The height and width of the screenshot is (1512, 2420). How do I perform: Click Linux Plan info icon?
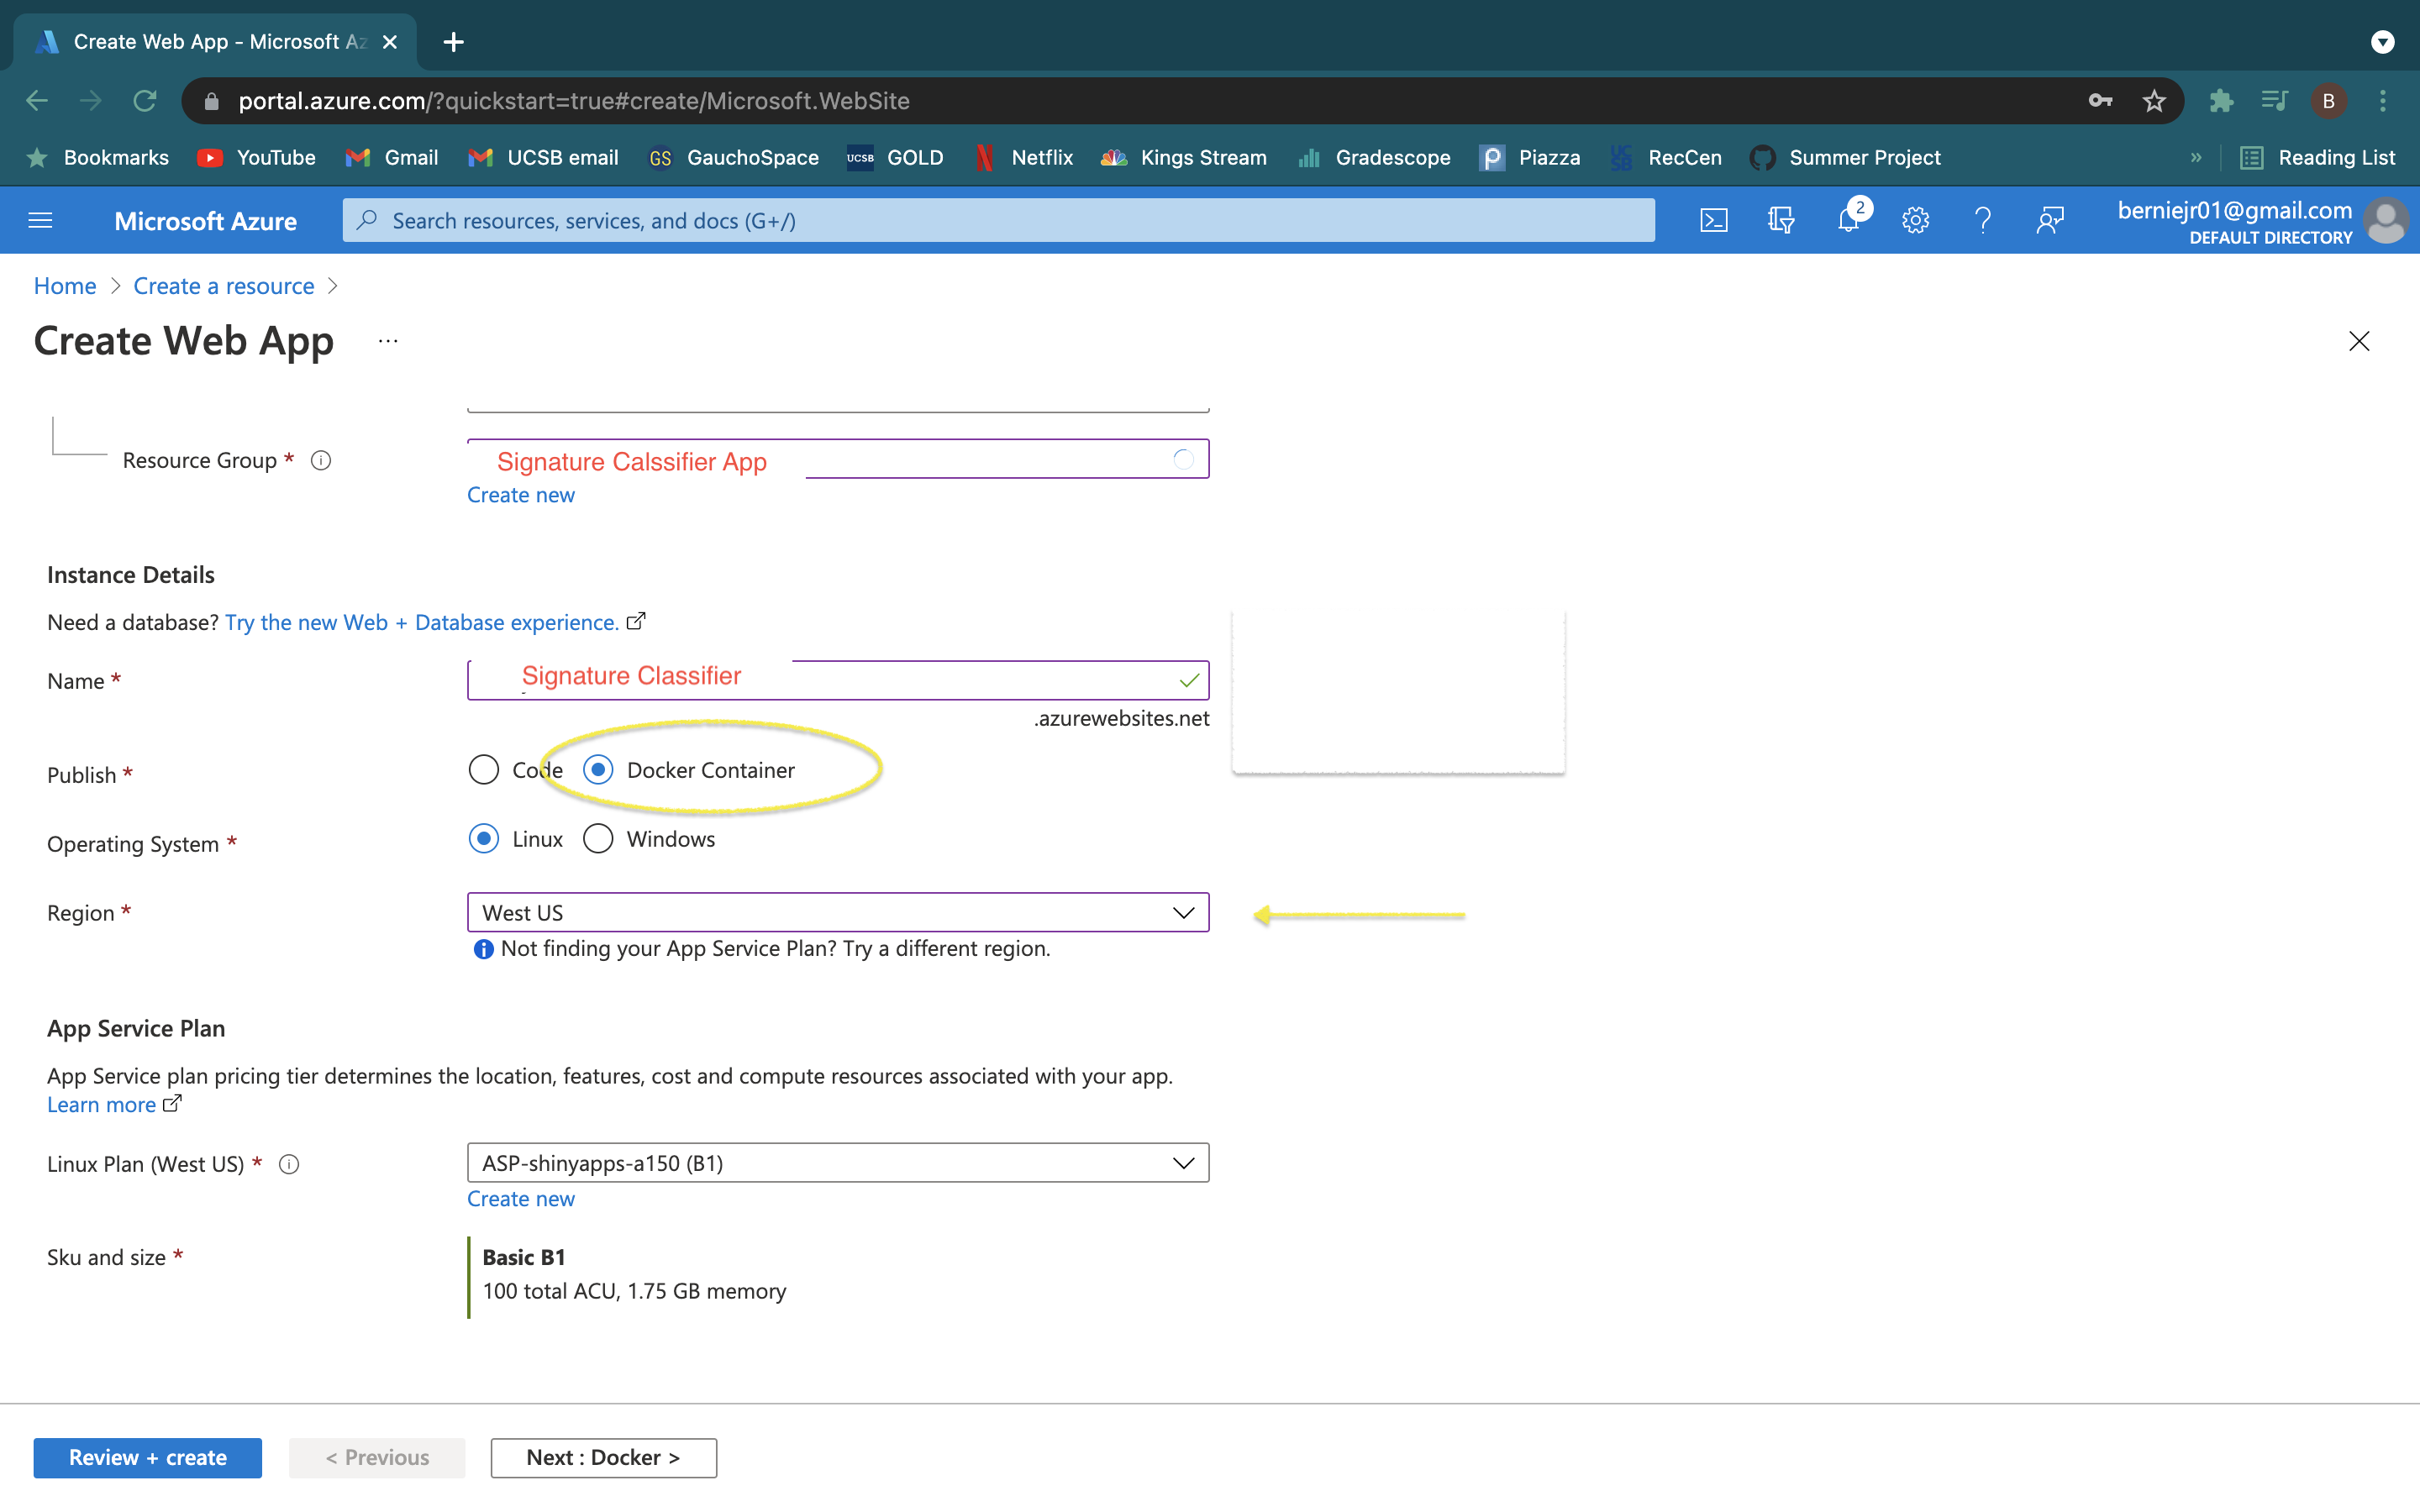coord(289,1164)
